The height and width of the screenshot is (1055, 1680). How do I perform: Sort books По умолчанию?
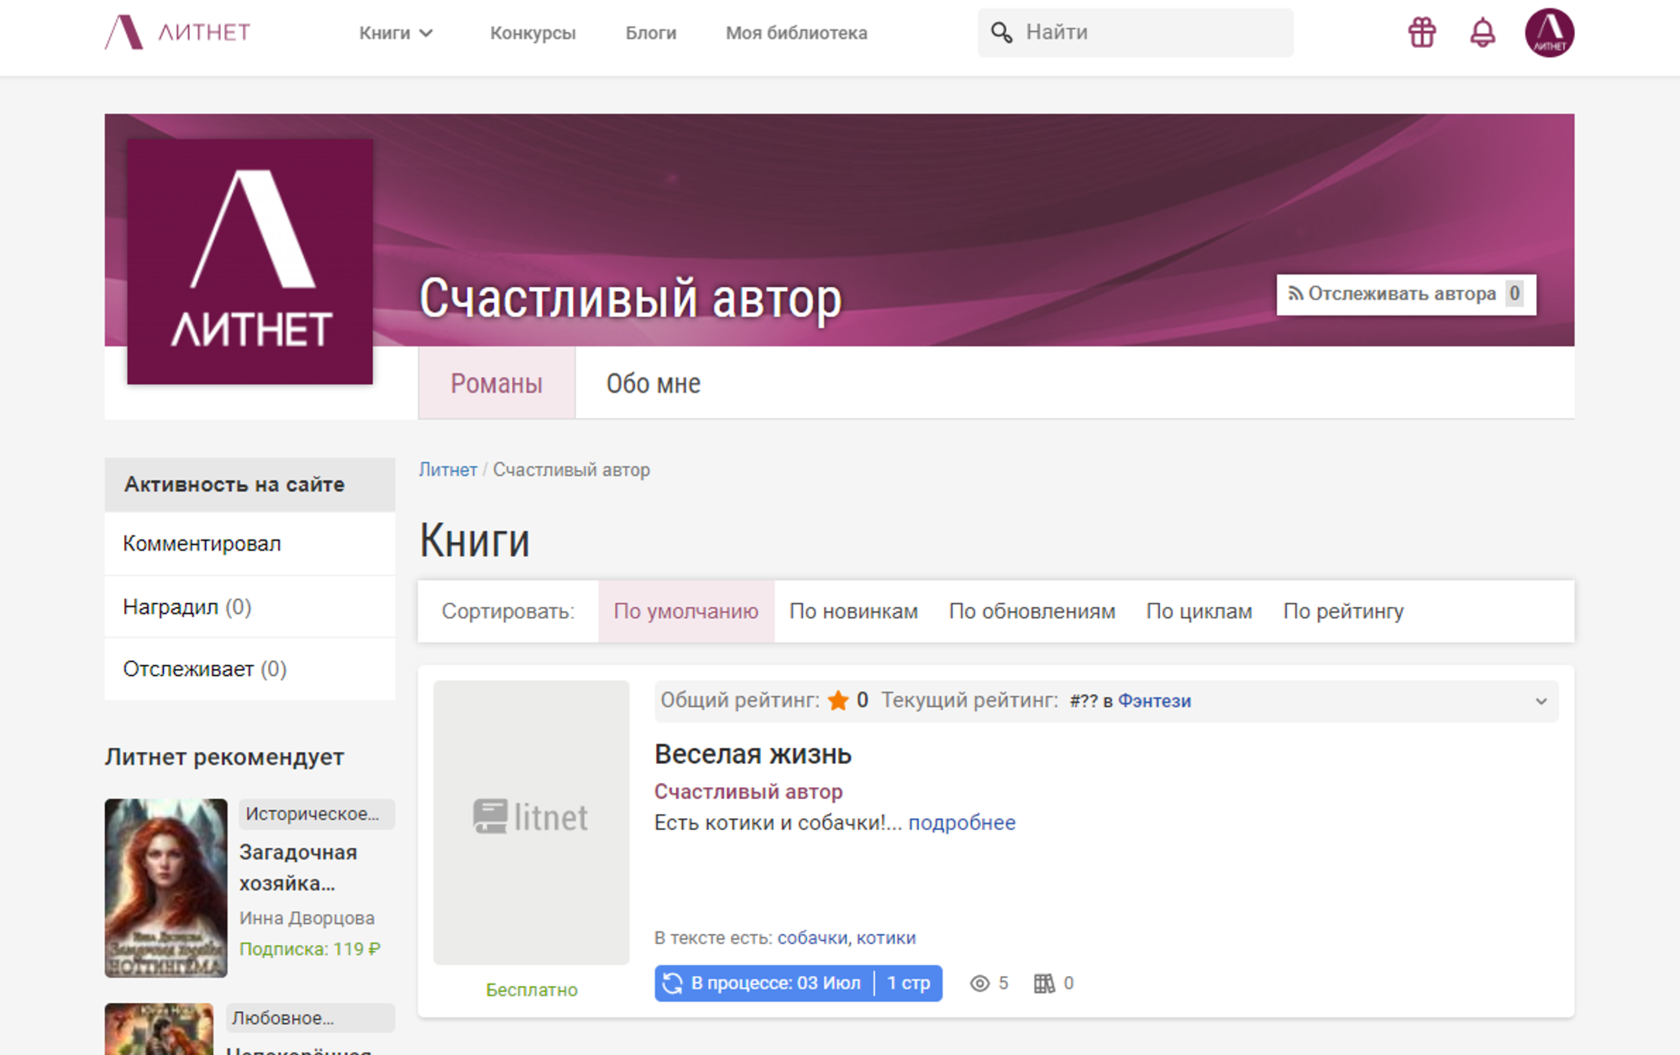pos(686,611)
